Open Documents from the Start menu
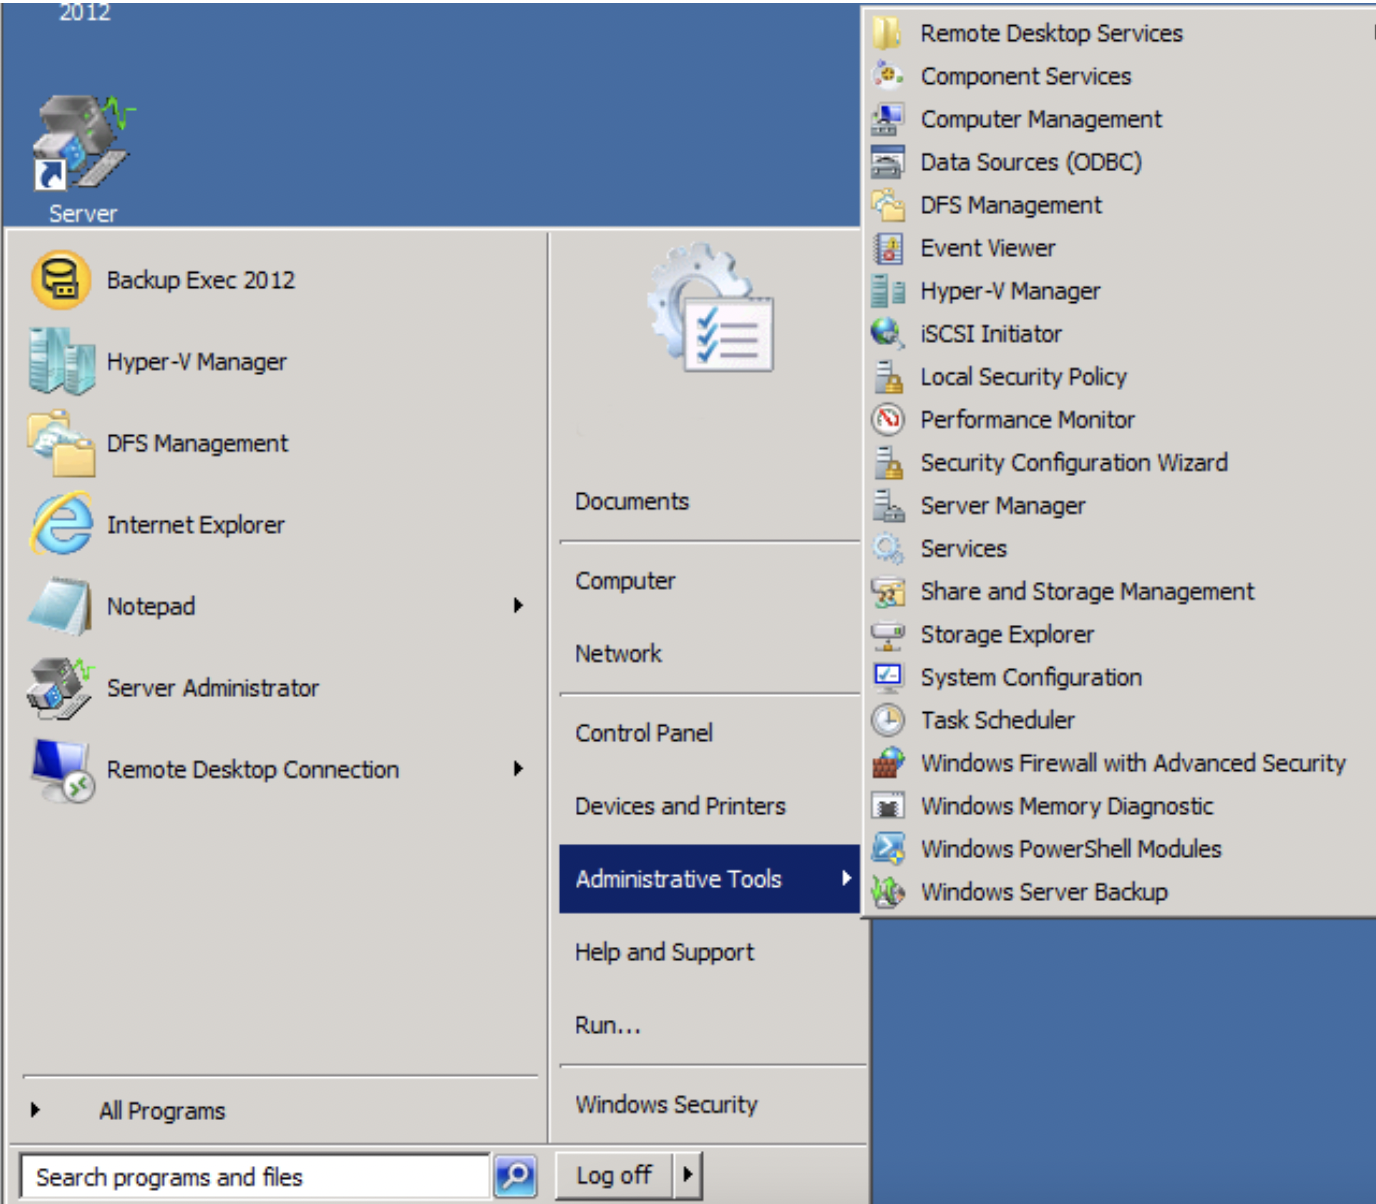Viewport: 1376px width, 1204px height. click(632, 501)
